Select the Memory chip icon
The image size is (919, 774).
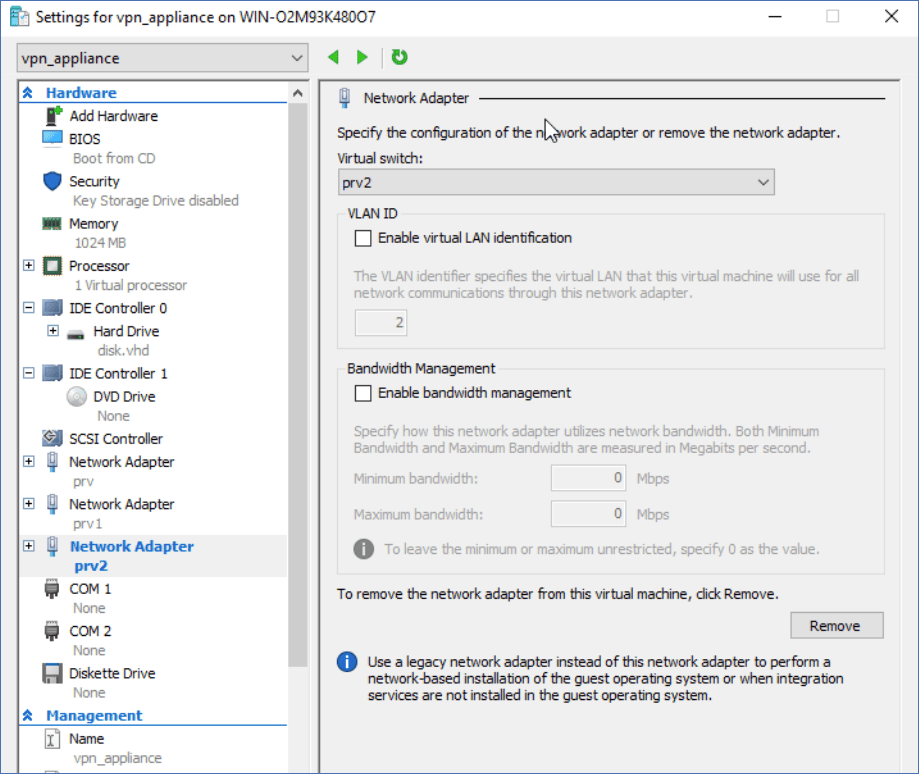tap(53, 224)
